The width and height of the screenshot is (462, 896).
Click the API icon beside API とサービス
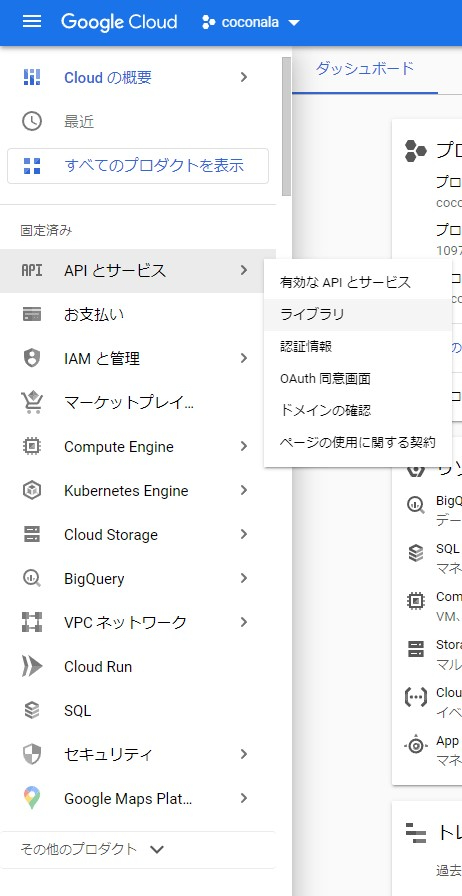pos(32,270)
